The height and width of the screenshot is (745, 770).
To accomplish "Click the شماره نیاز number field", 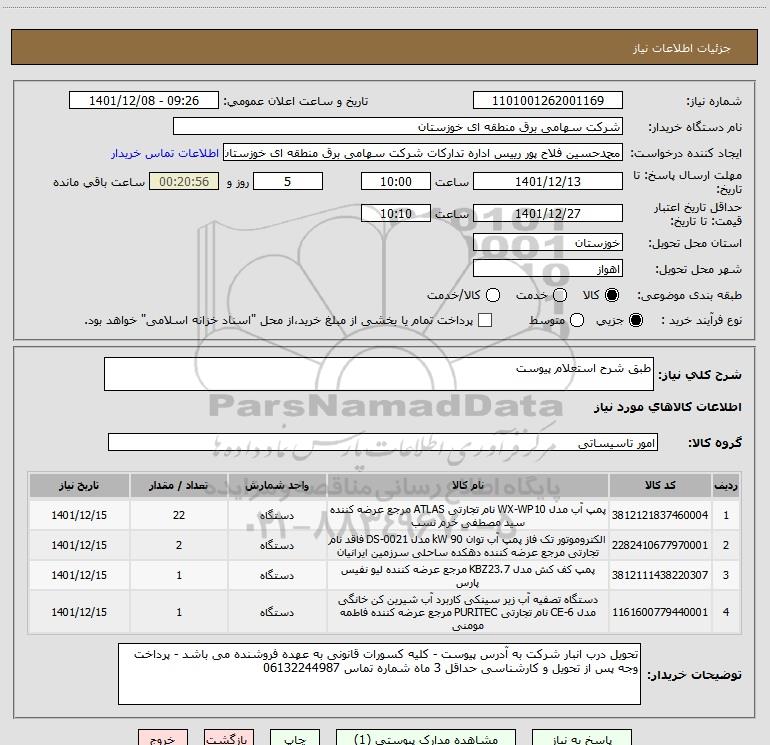I will [x=548, y=101].
